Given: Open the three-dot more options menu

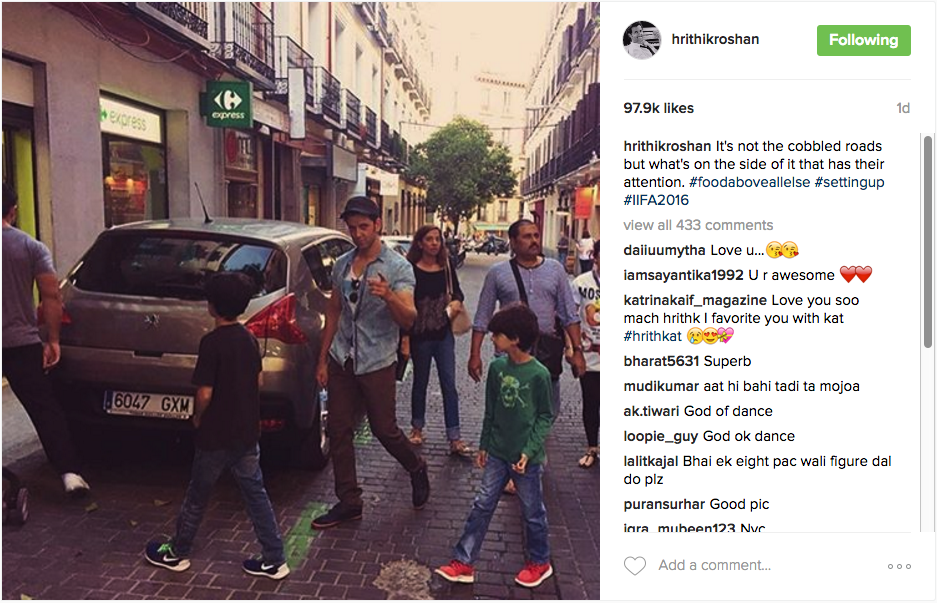Looking at the screenshot, I should click(x=899, y=566).
